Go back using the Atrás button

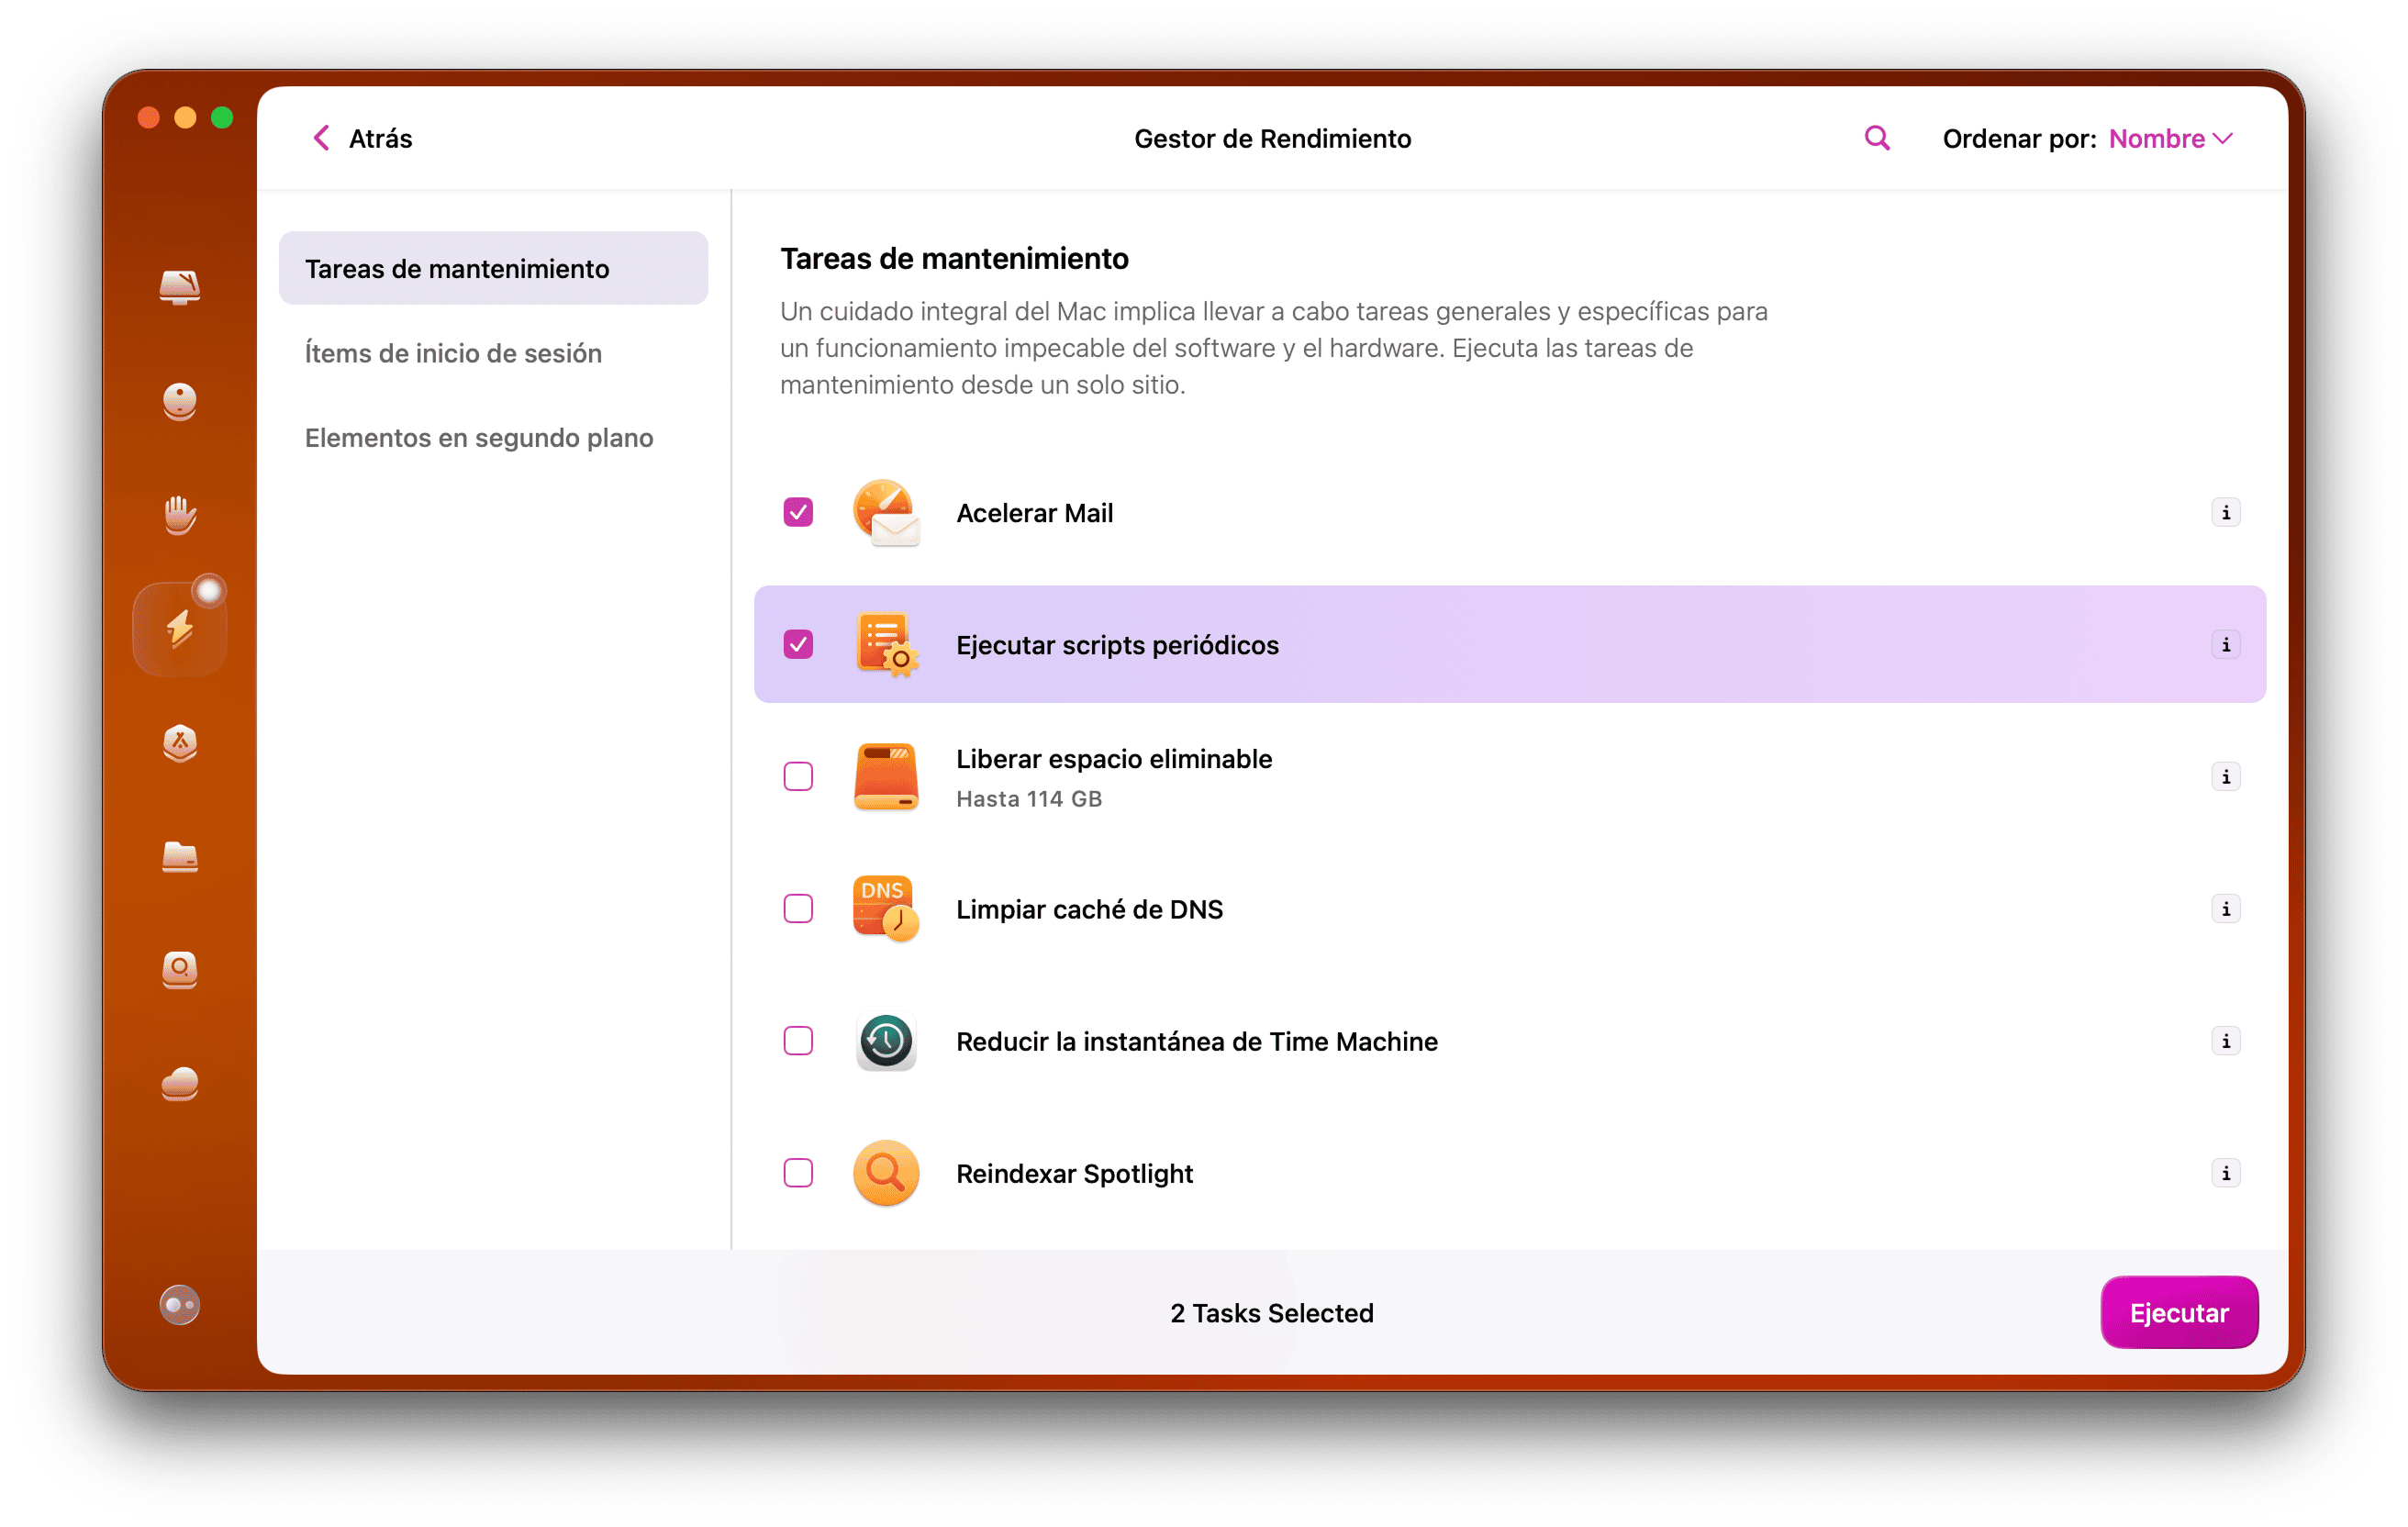(x=360, y=138)
